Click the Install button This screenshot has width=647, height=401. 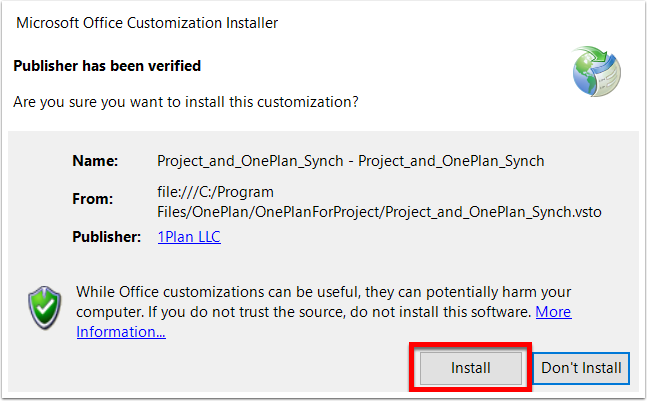[471, 368]
